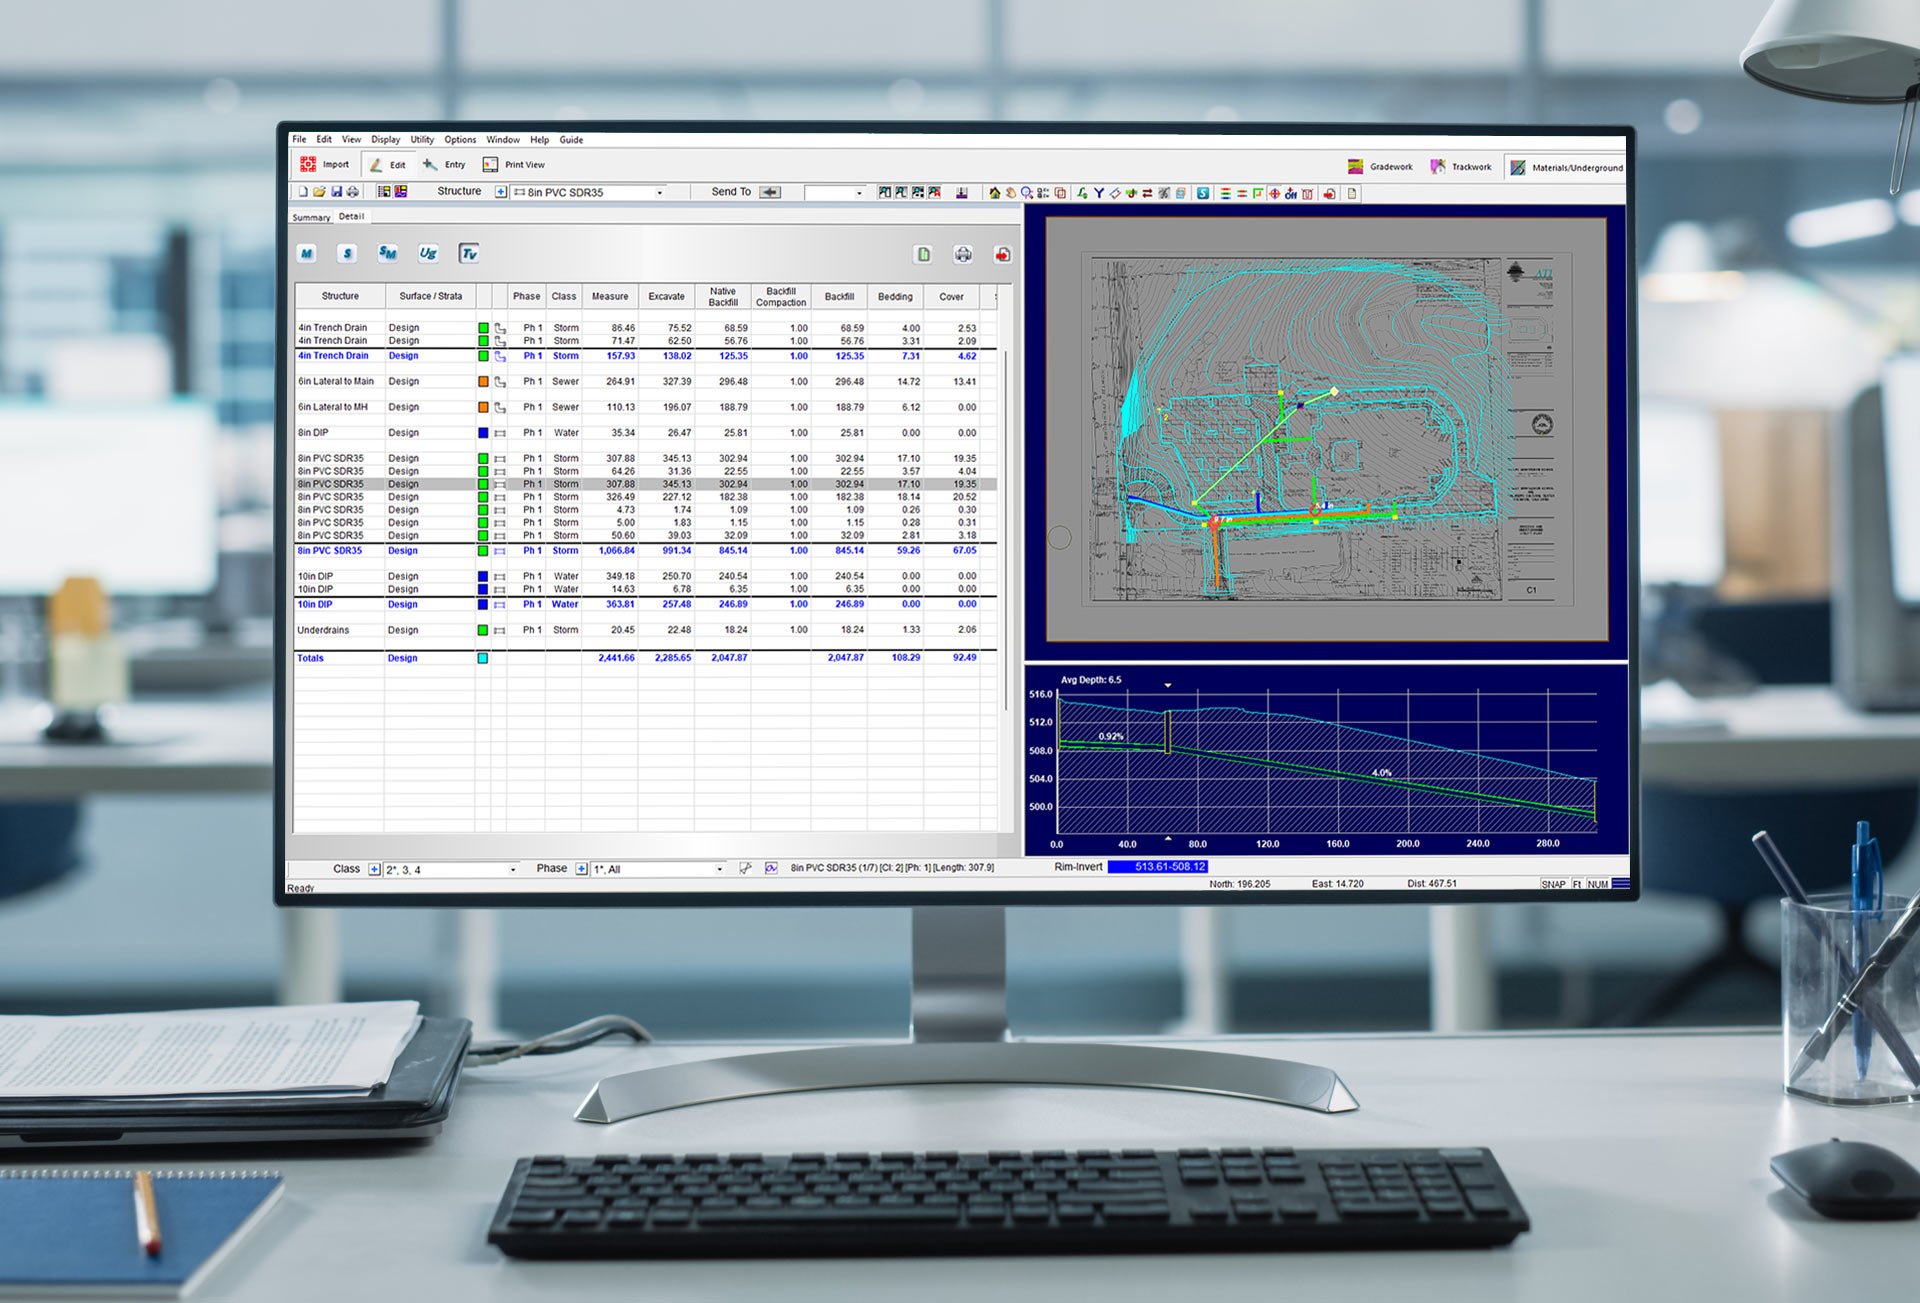
Task: Click the green document icon above the table
Action: pyautogui.click(x=924, y=255)
